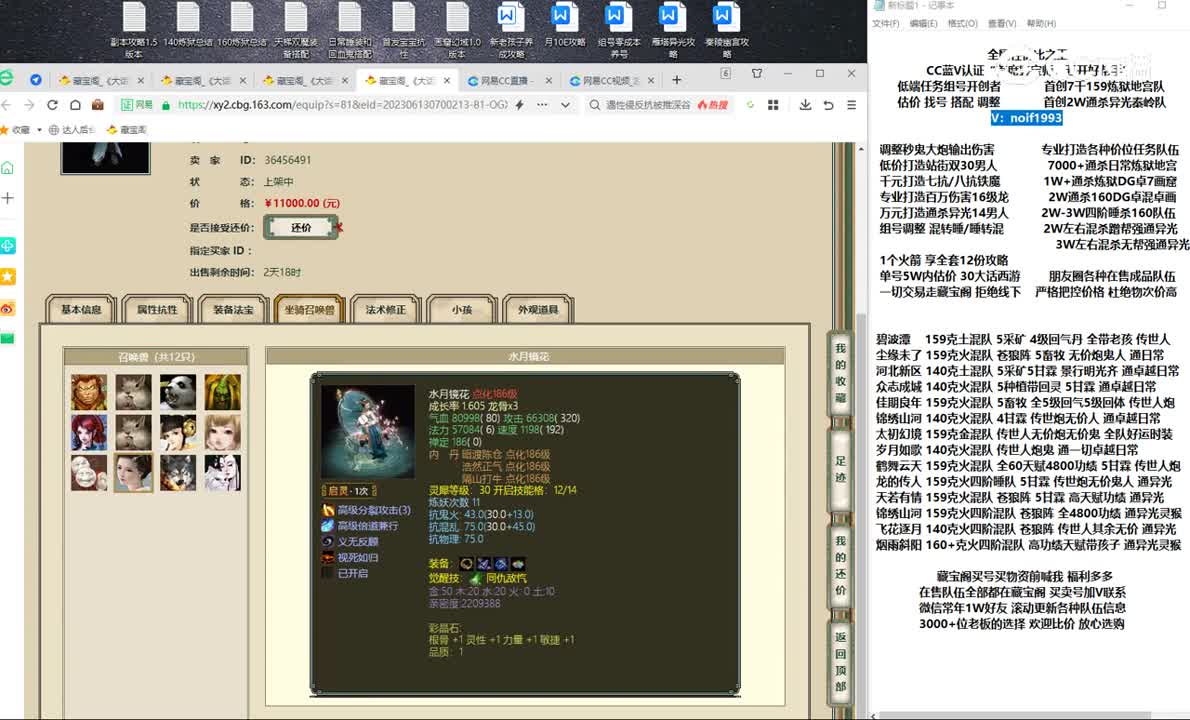
Task: Open the browser hamburger menu
Action: (852, 105)
